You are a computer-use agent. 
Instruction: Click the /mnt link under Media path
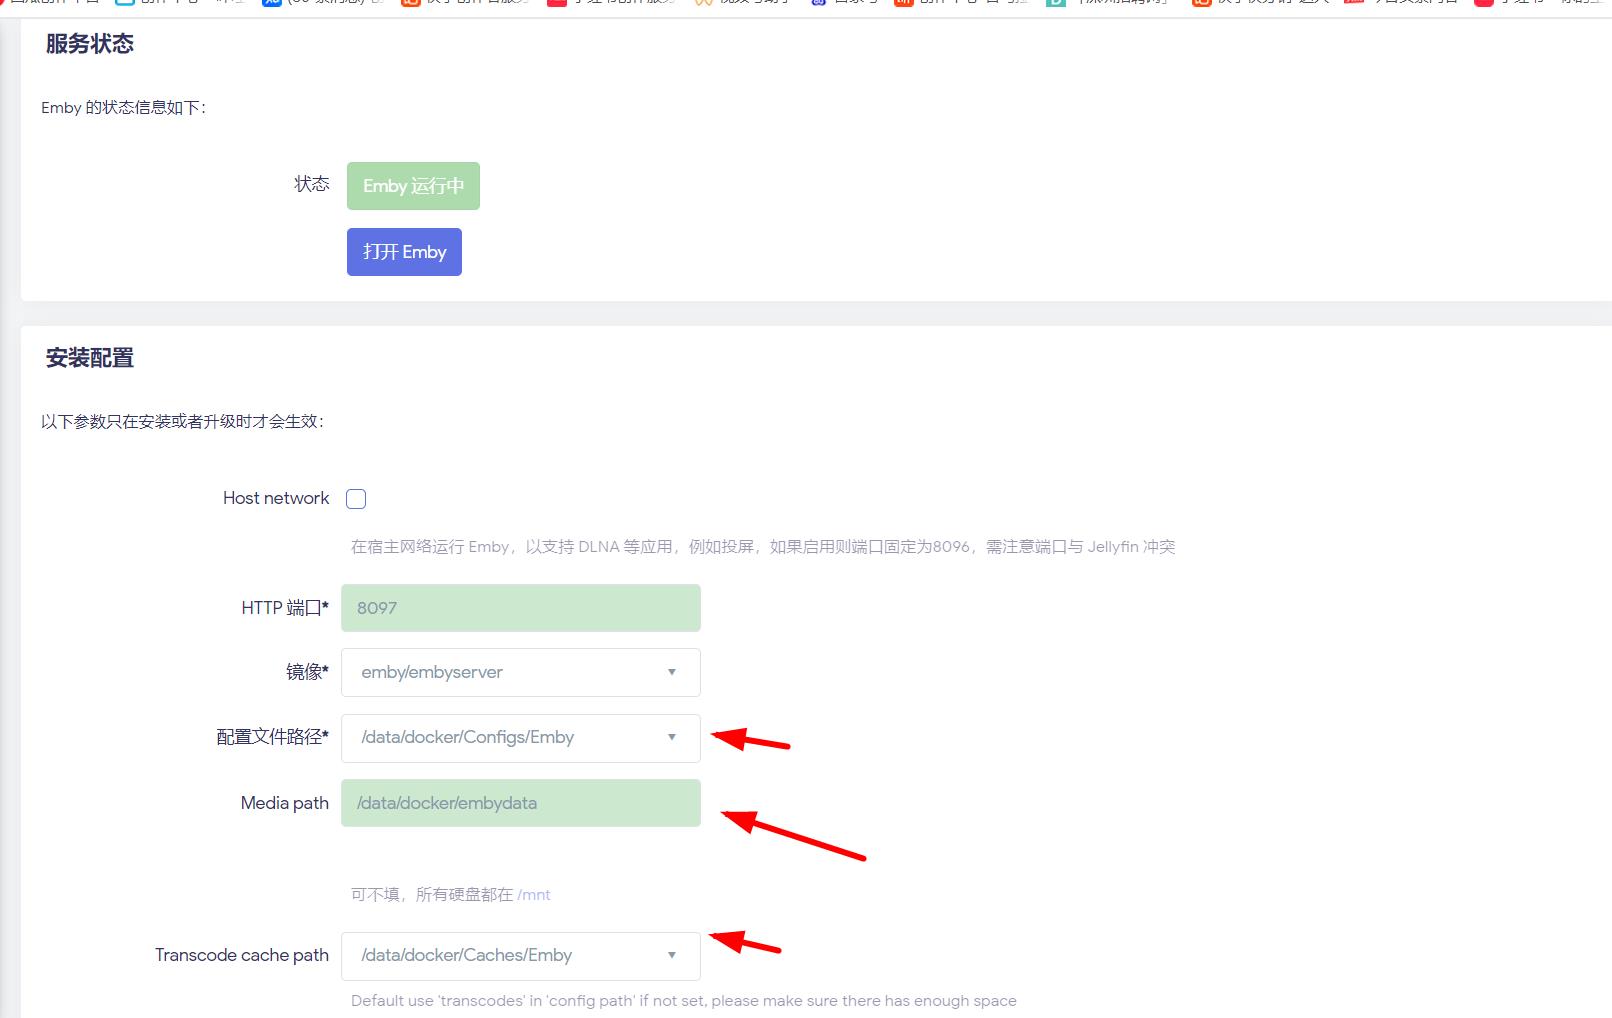click(534, 895)
